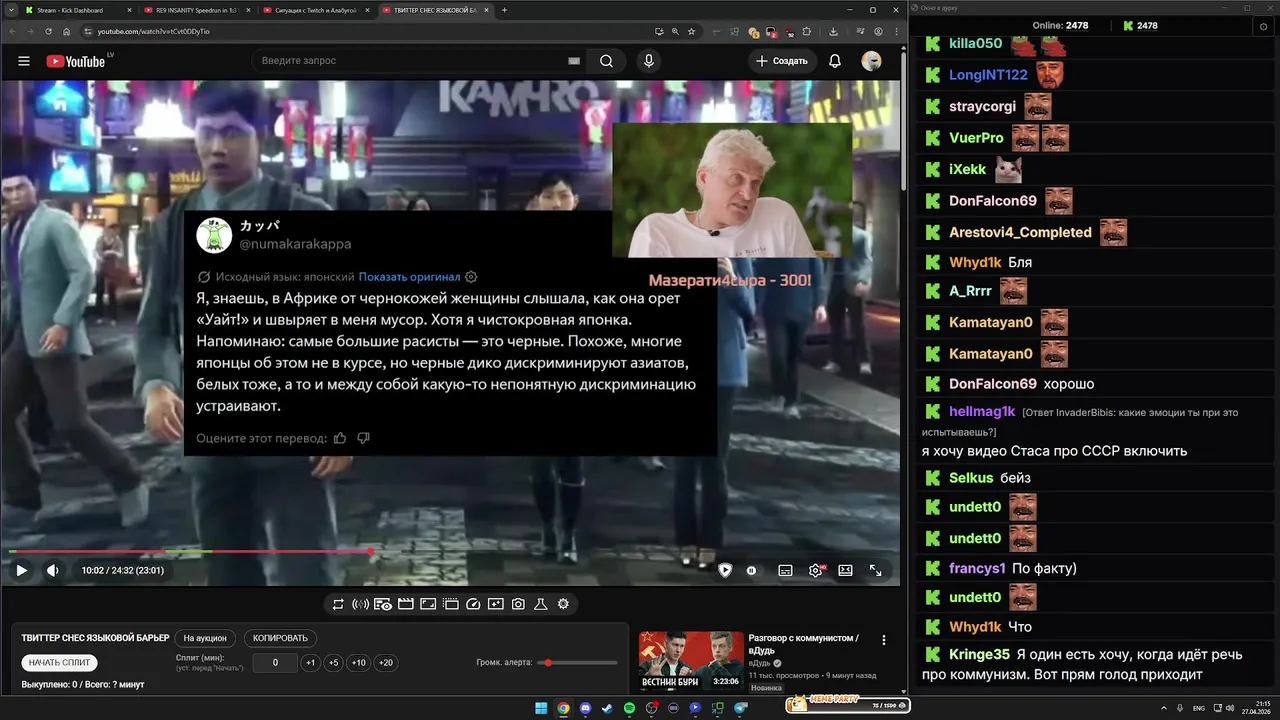
Task: Enter fullscreen mode
Action: (x=875, y=570)
